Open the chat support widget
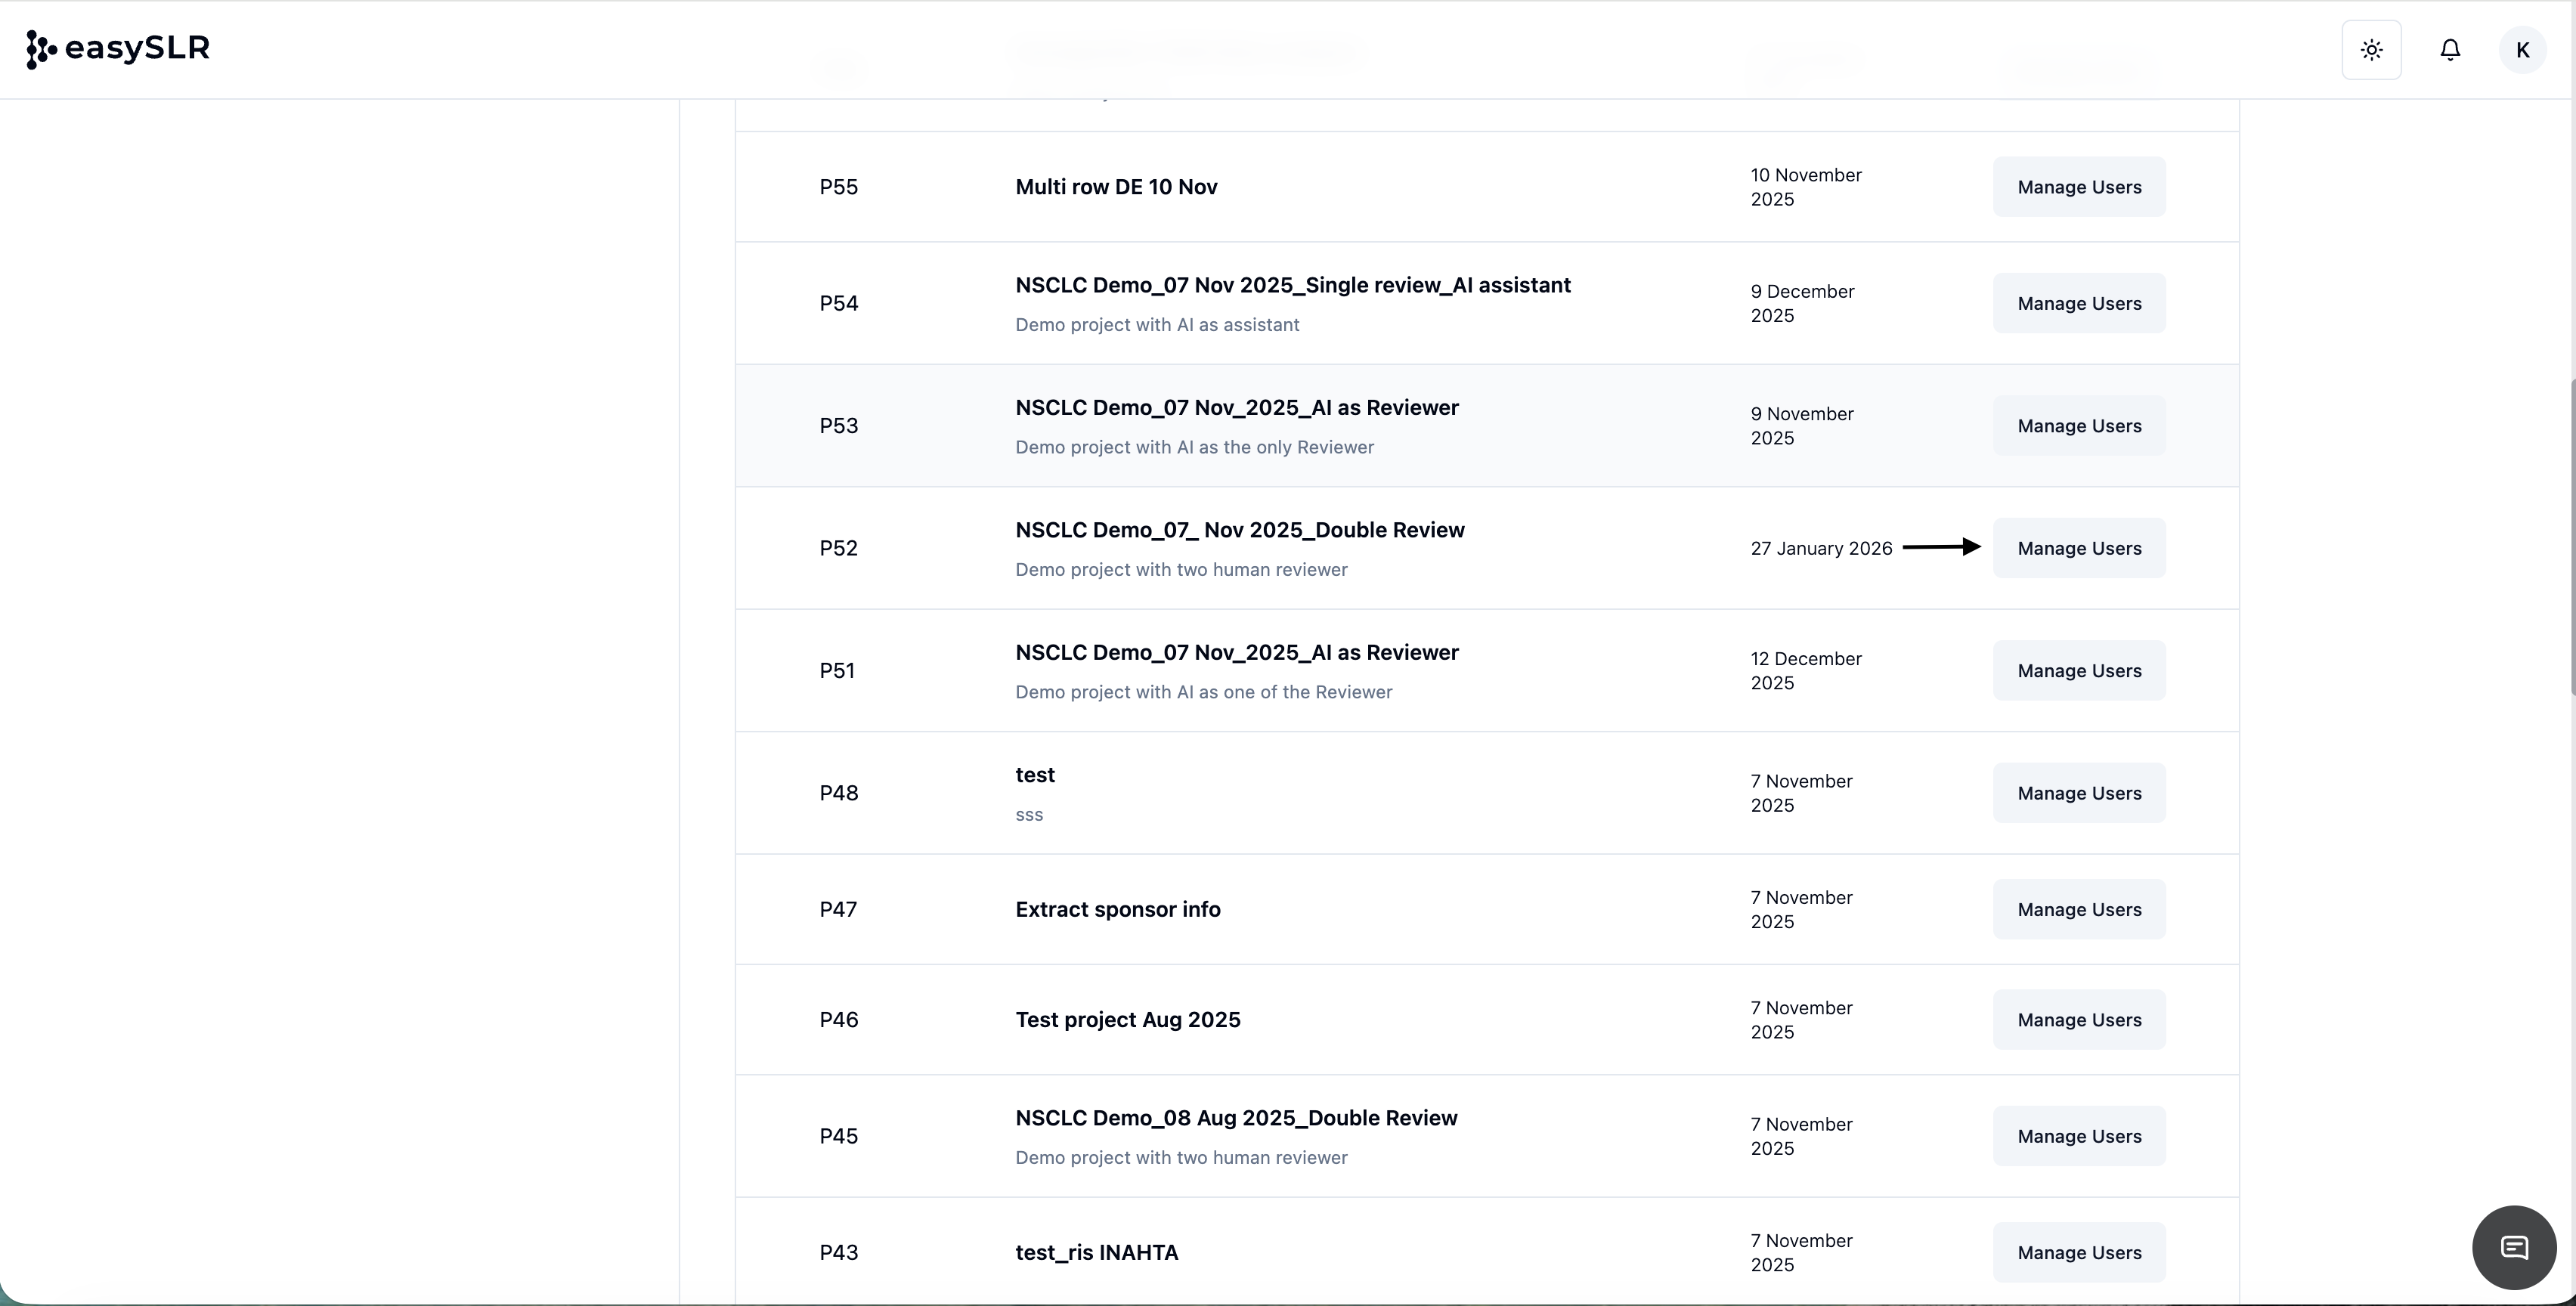This screenshot has height=1306, width=2576. pyautogui.click(x=2513, y=1247)
